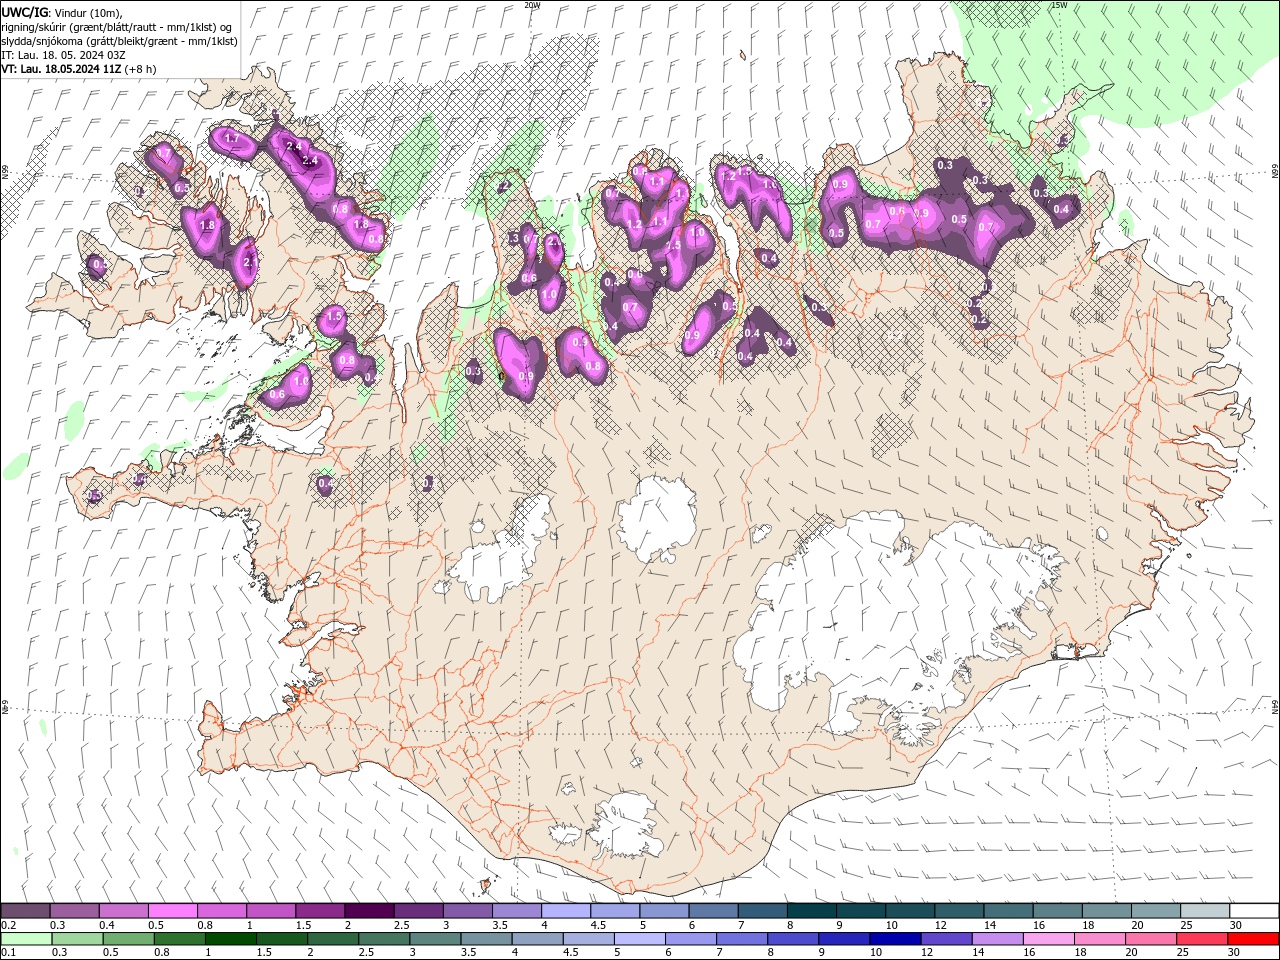The height and width of the screenshot is (960, 1280).
Task: Click the 'VT: Lau. 18.05.2024 11Z' valid time line
Action: click(61, 69)
